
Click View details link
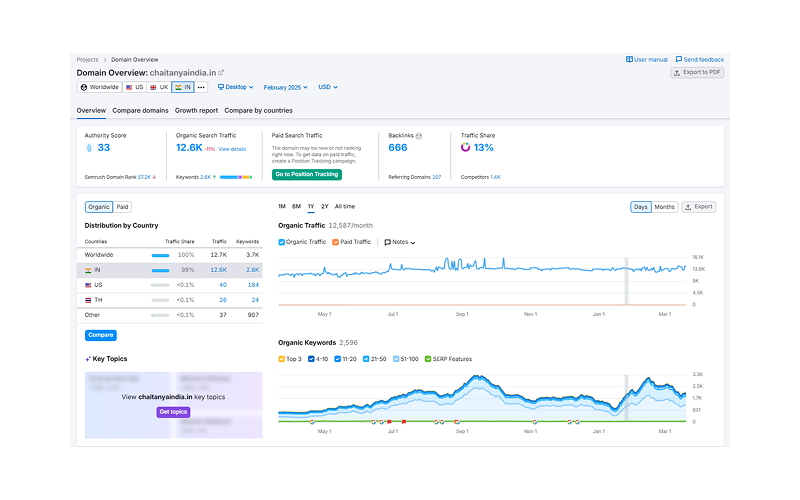pos(232,149)
